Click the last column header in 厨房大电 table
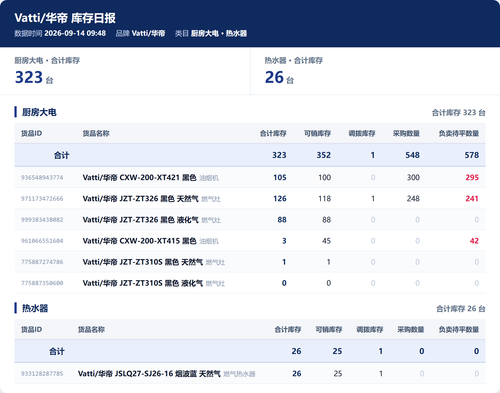Viewport: 500px width, 393px height. (x=459, y=133)
